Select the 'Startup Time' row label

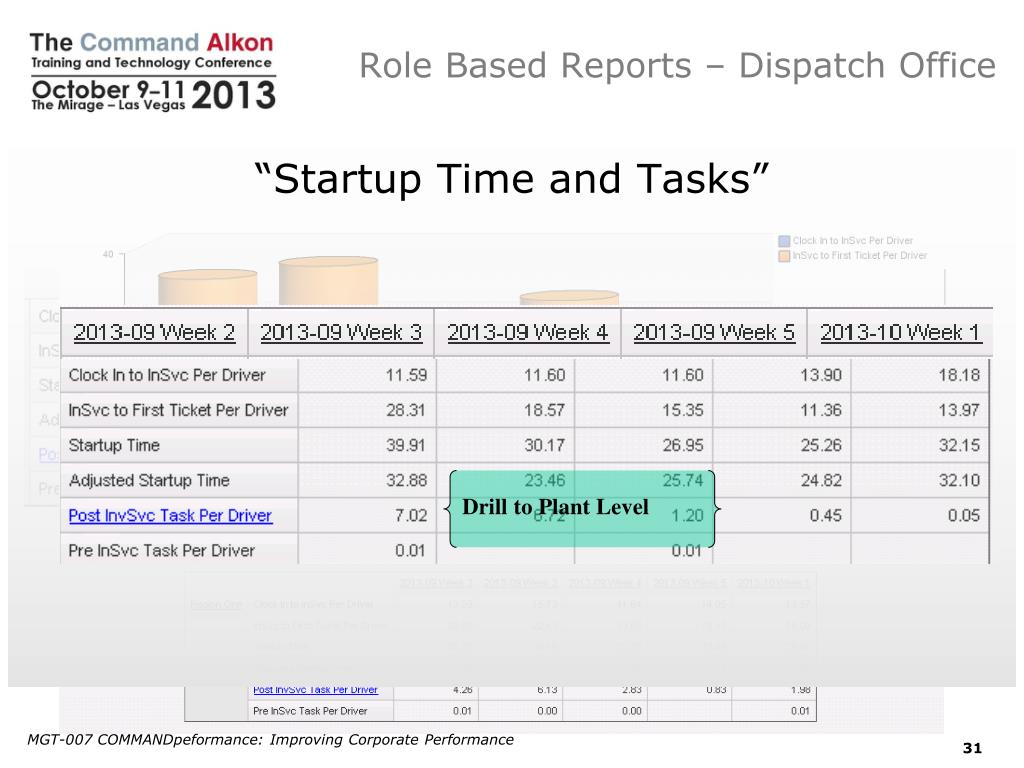pos(114,445)
